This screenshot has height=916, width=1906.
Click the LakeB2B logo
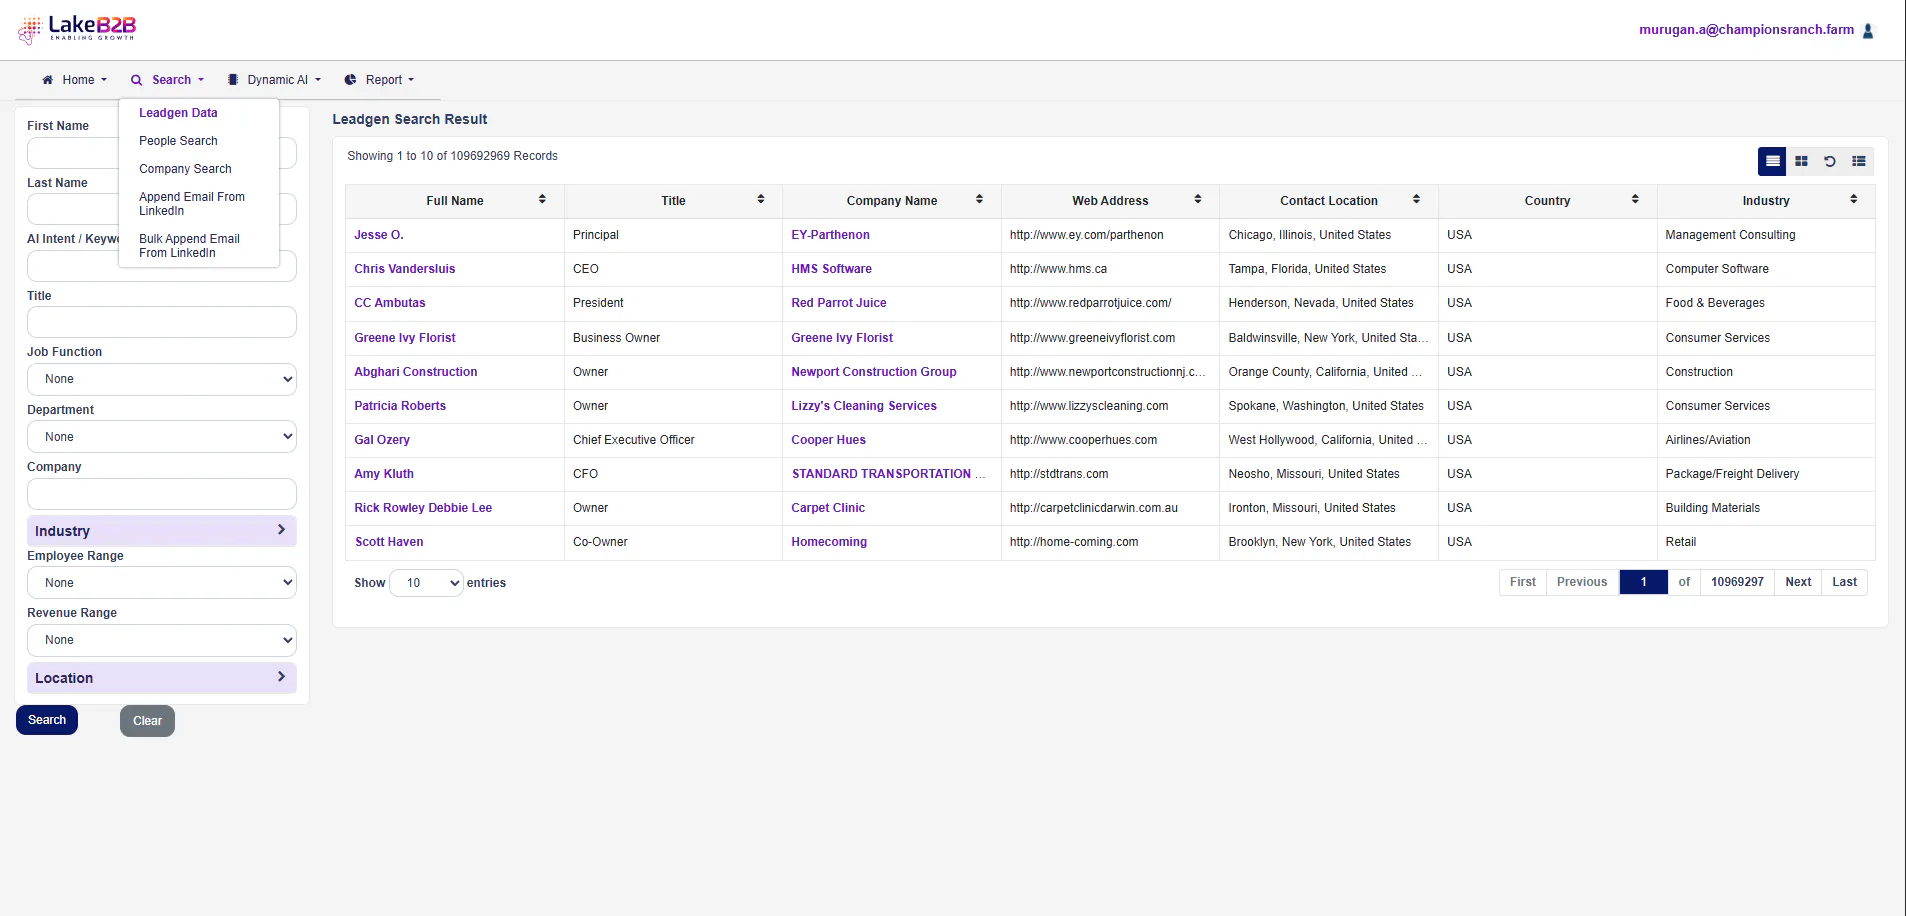(x=77, y=29)
